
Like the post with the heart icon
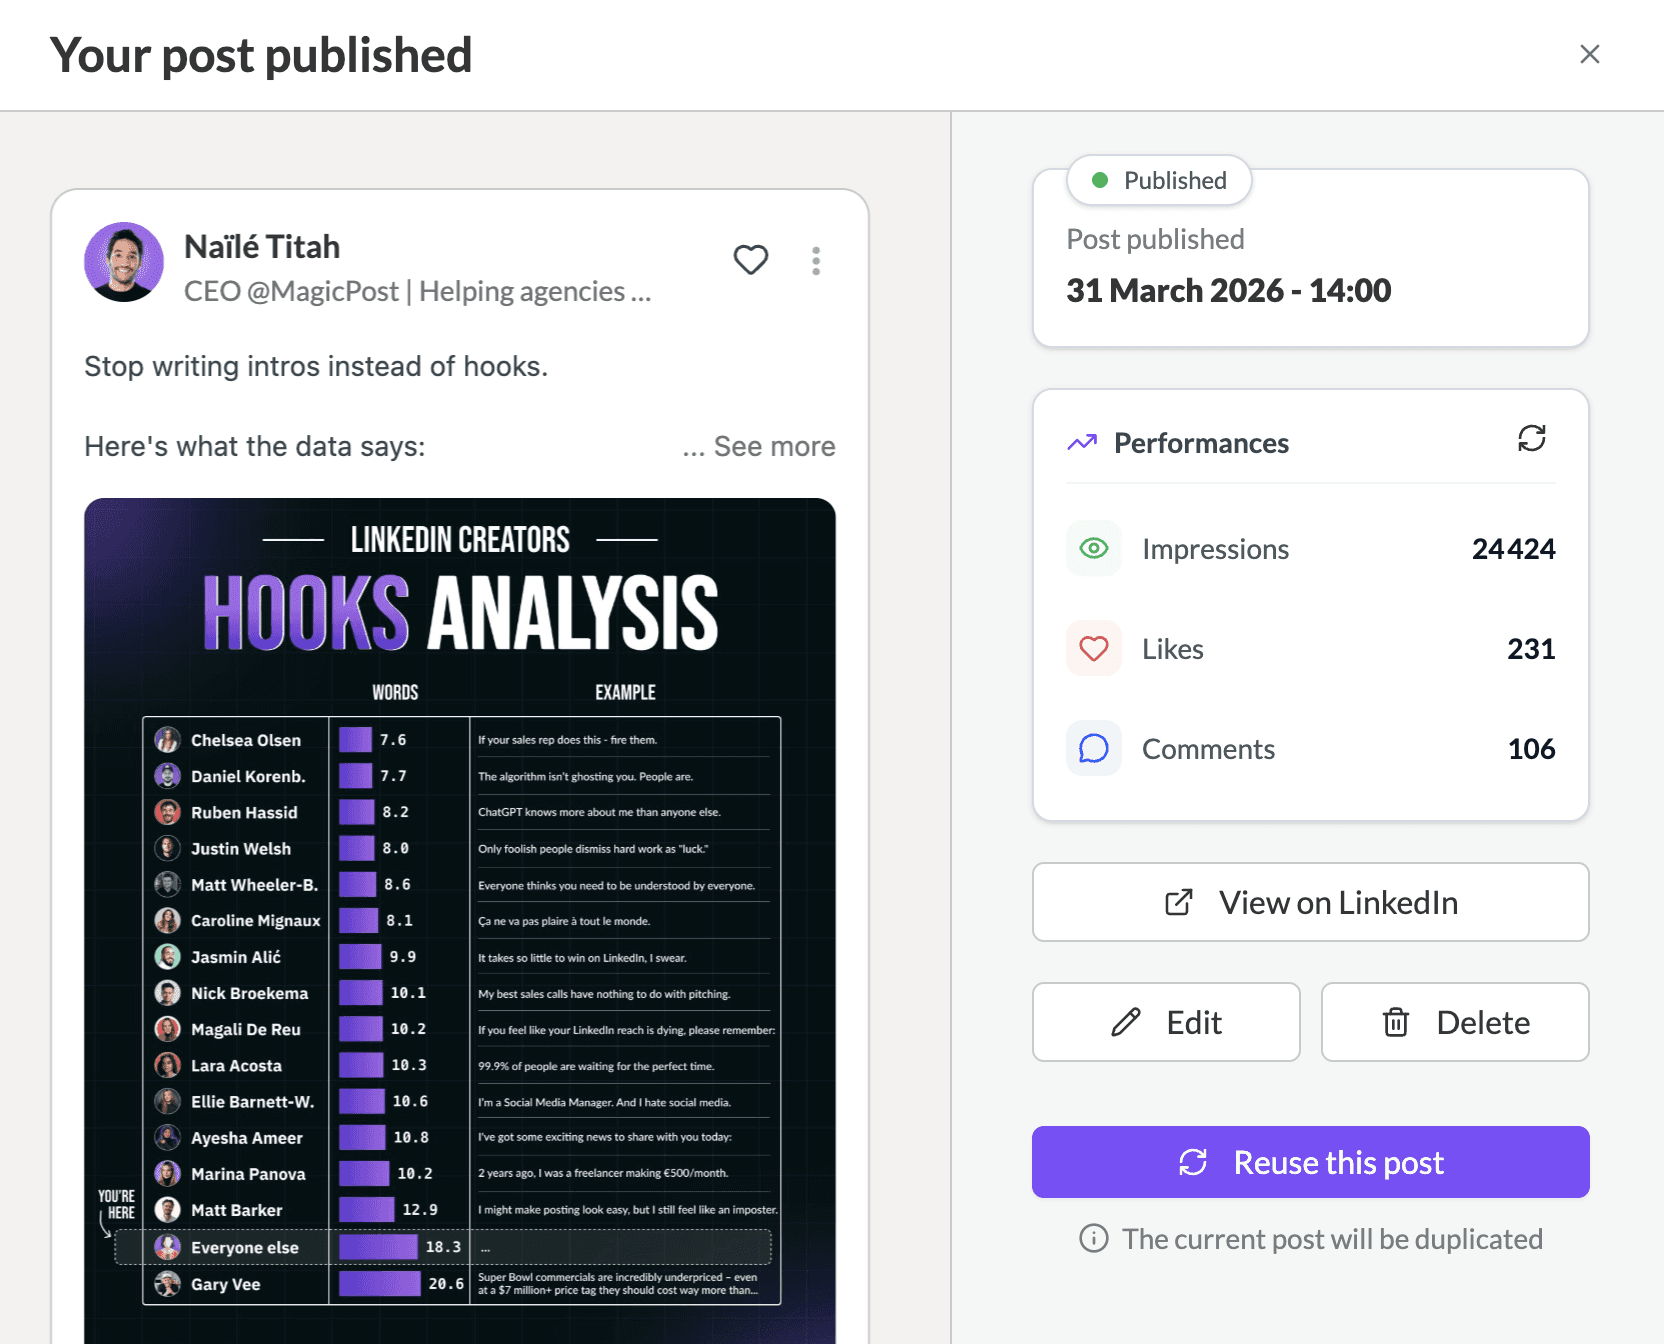pyautogui.click(x=751, y=260)
